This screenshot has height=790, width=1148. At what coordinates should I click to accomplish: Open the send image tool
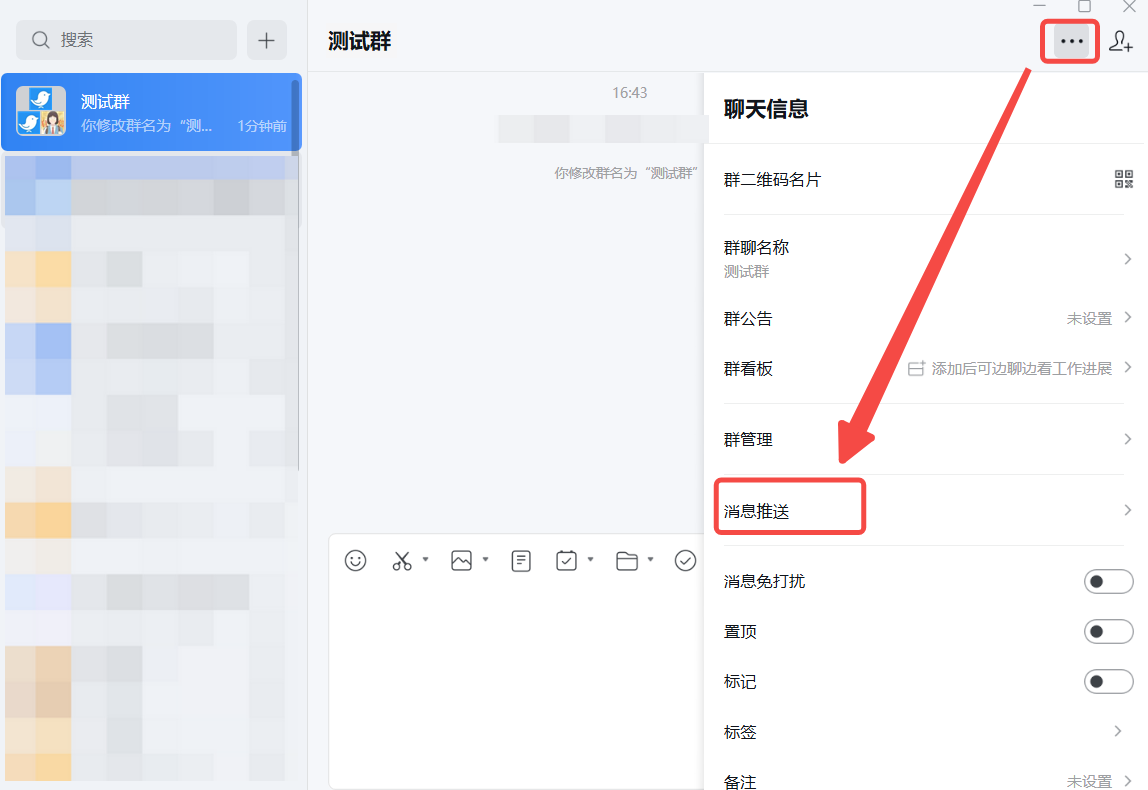tap(463, 561)
